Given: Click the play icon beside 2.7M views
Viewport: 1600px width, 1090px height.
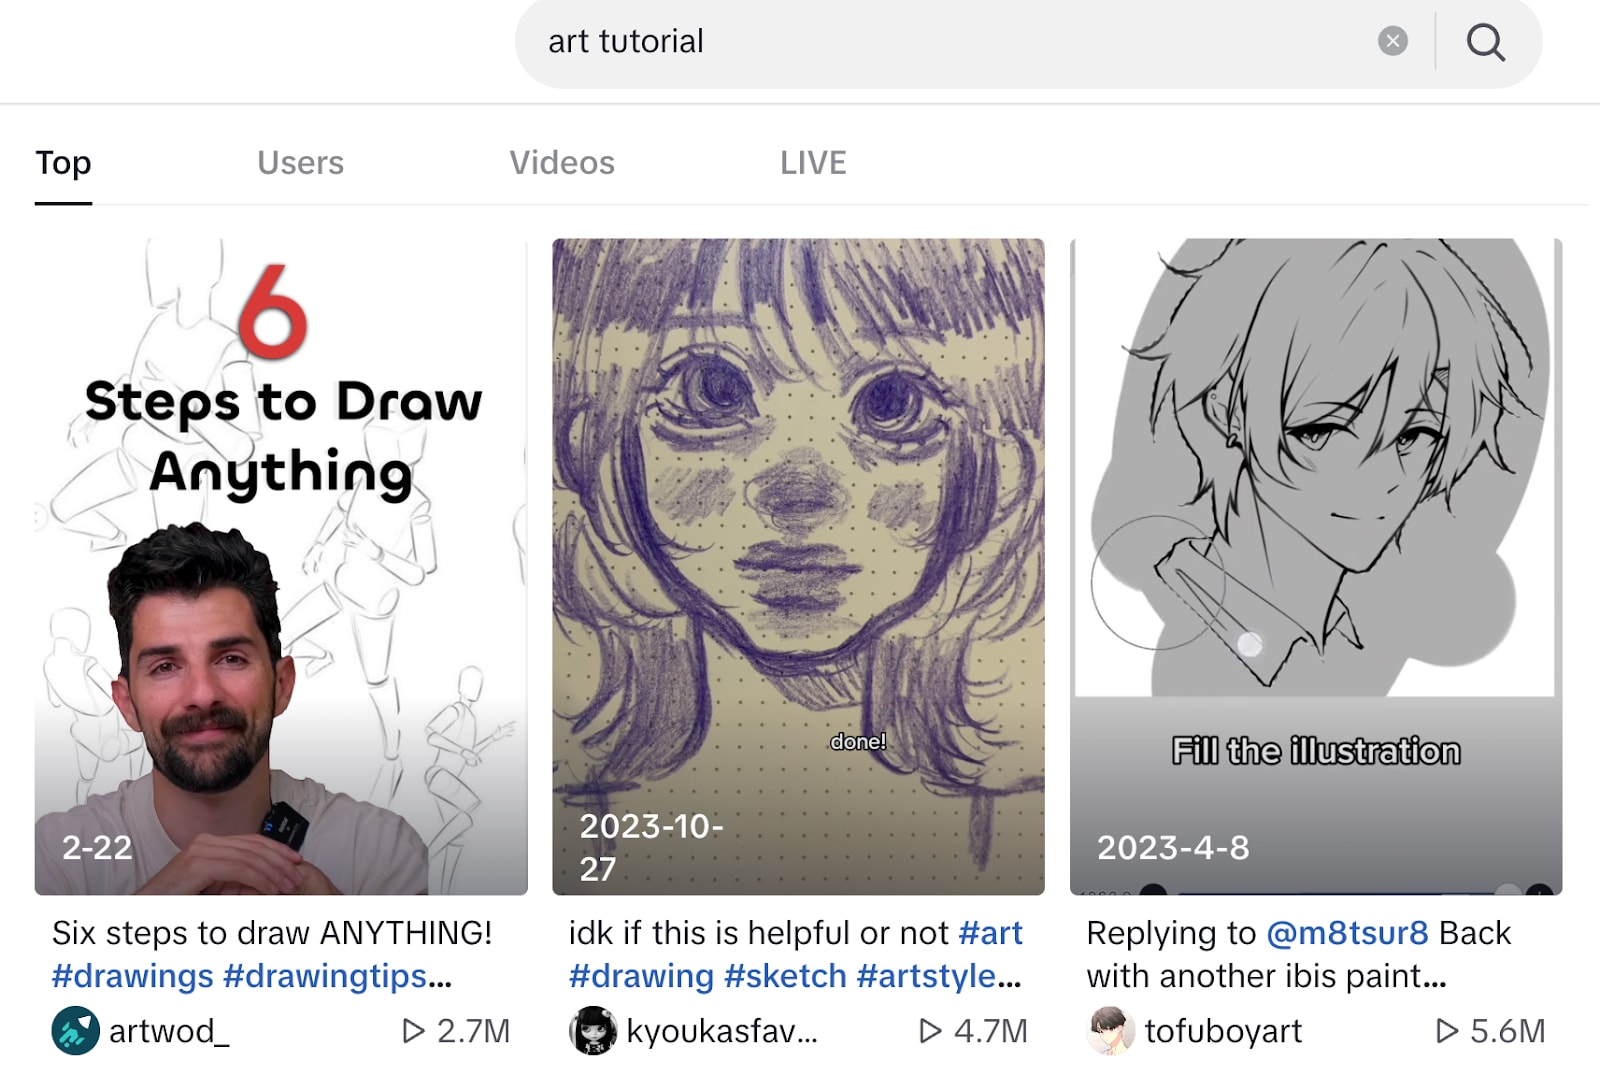Looking at the screenshot, I should click(413, 1031).
